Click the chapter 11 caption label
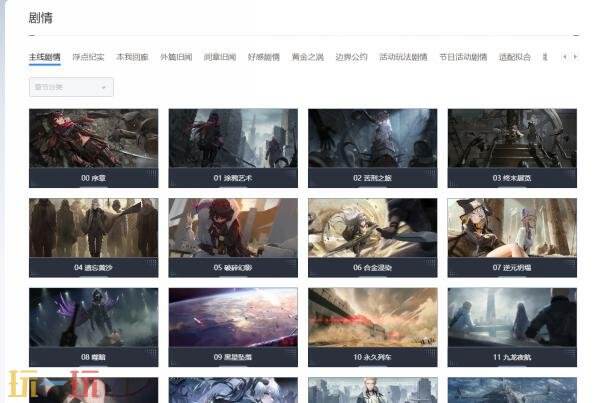 point(512,357)
